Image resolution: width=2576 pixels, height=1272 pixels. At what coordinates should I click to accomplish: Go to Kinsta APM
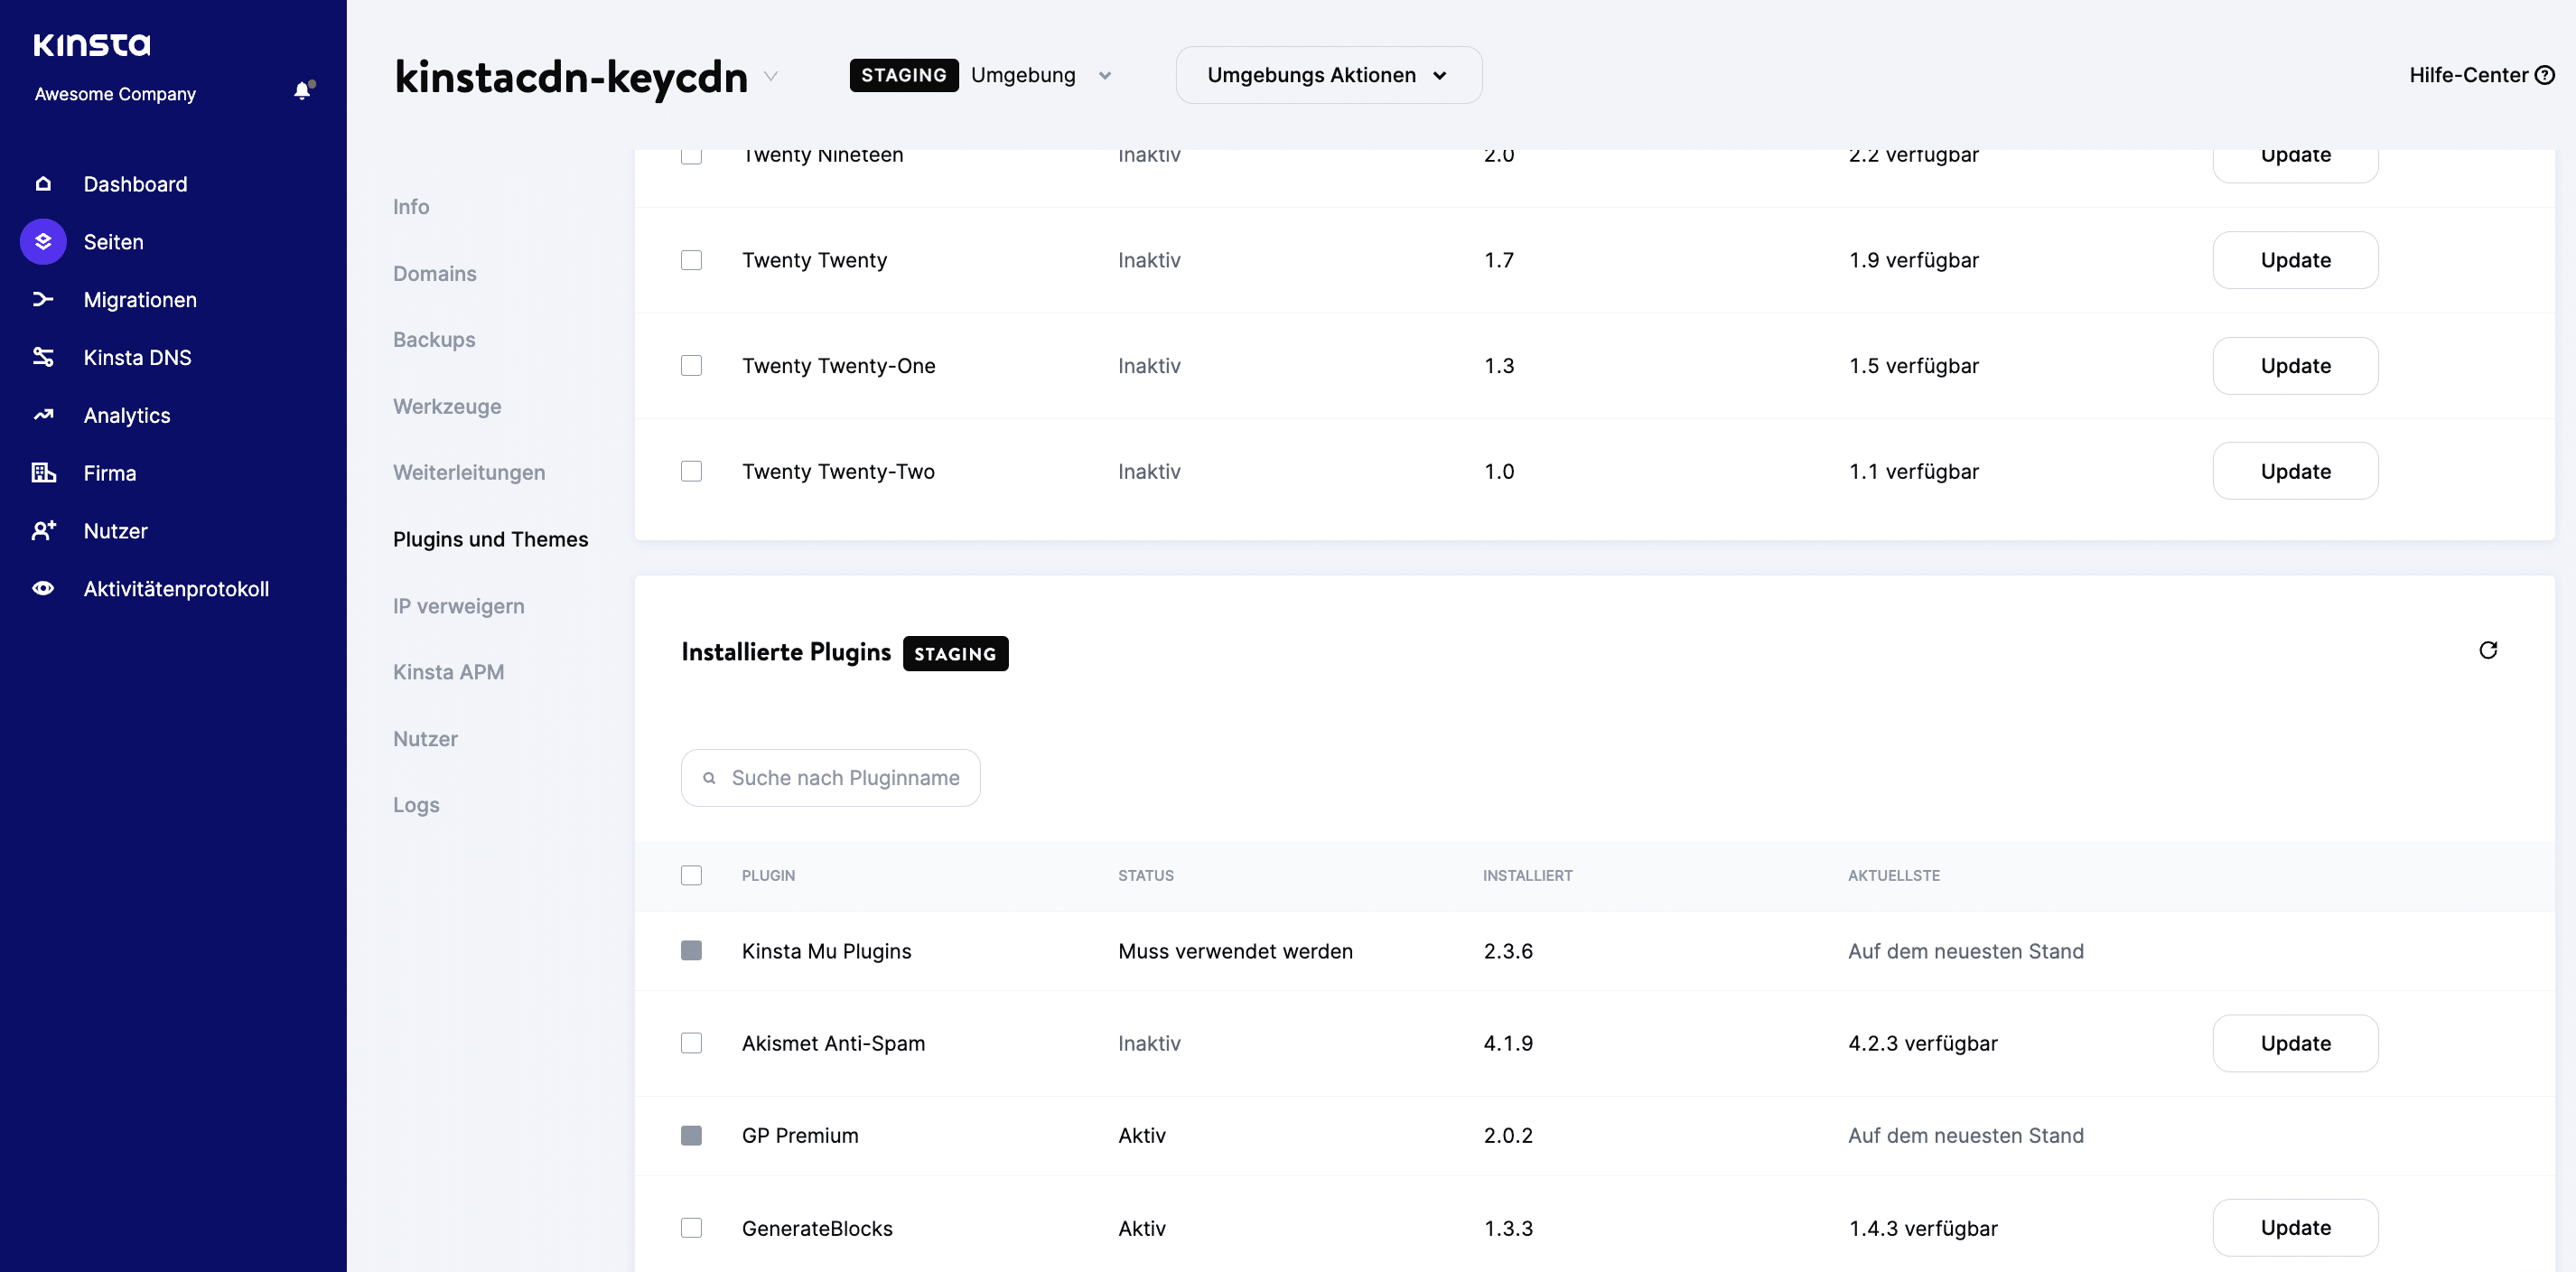(448, 673)
